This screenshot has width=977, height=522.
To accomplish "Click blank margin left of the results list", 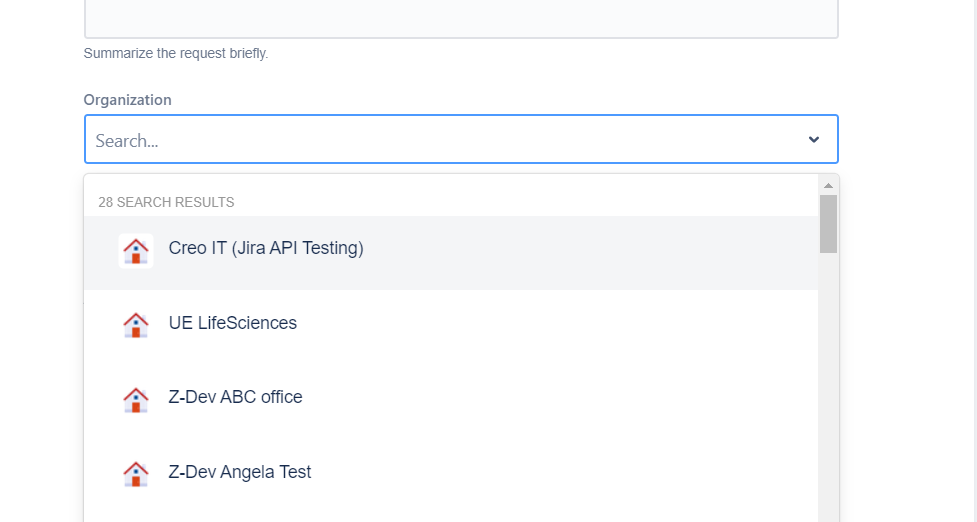I will pos(40,350).
